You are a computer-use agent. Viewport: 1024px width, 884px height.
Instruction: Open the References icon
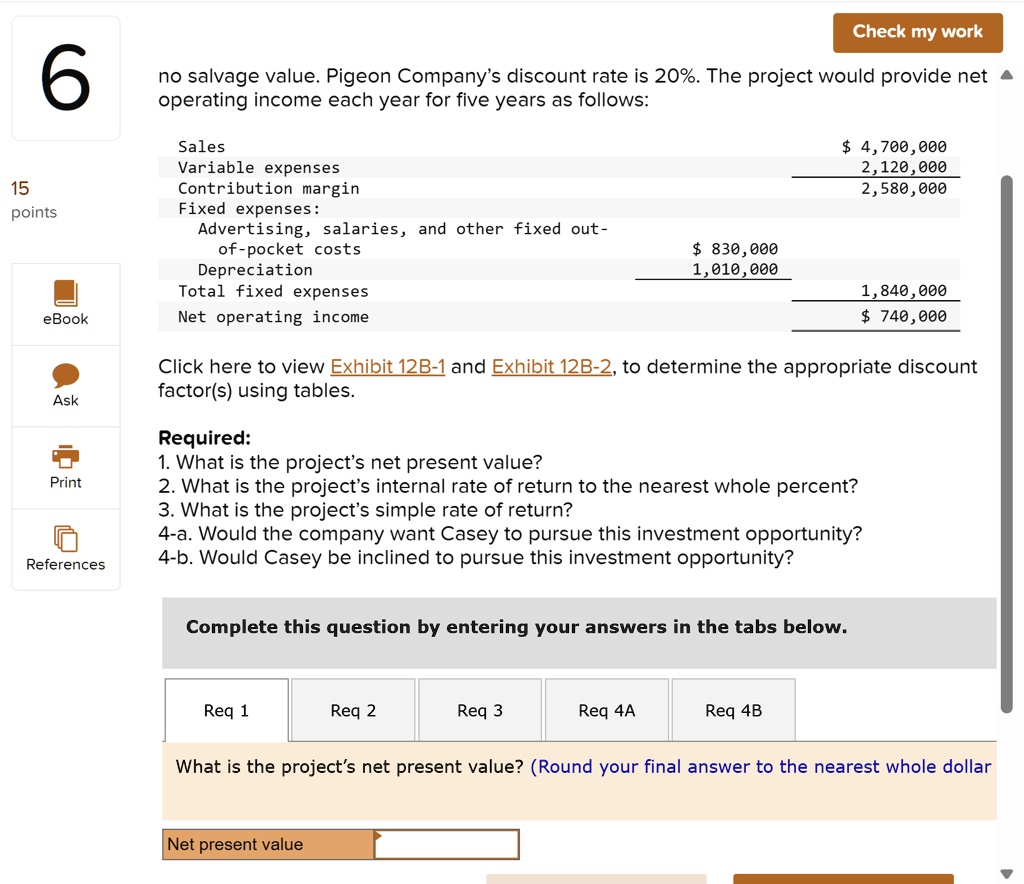click(x=65, y=539)
